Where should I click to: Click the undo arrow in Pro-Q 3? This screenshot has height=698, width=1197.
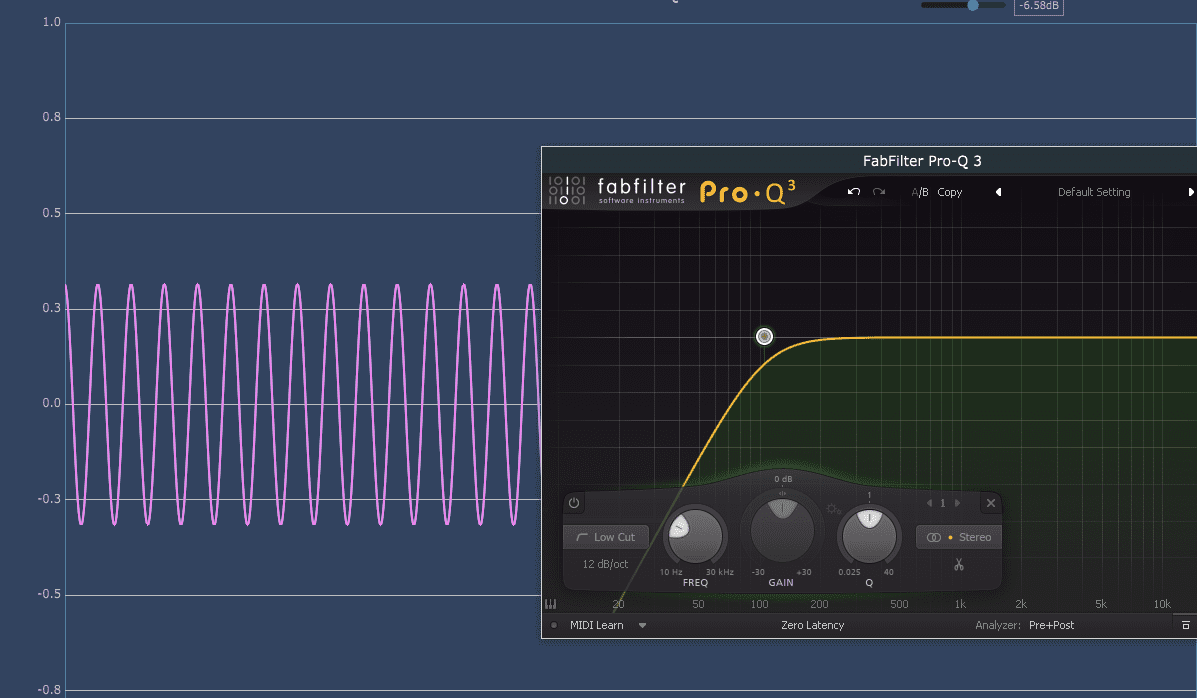854,192
